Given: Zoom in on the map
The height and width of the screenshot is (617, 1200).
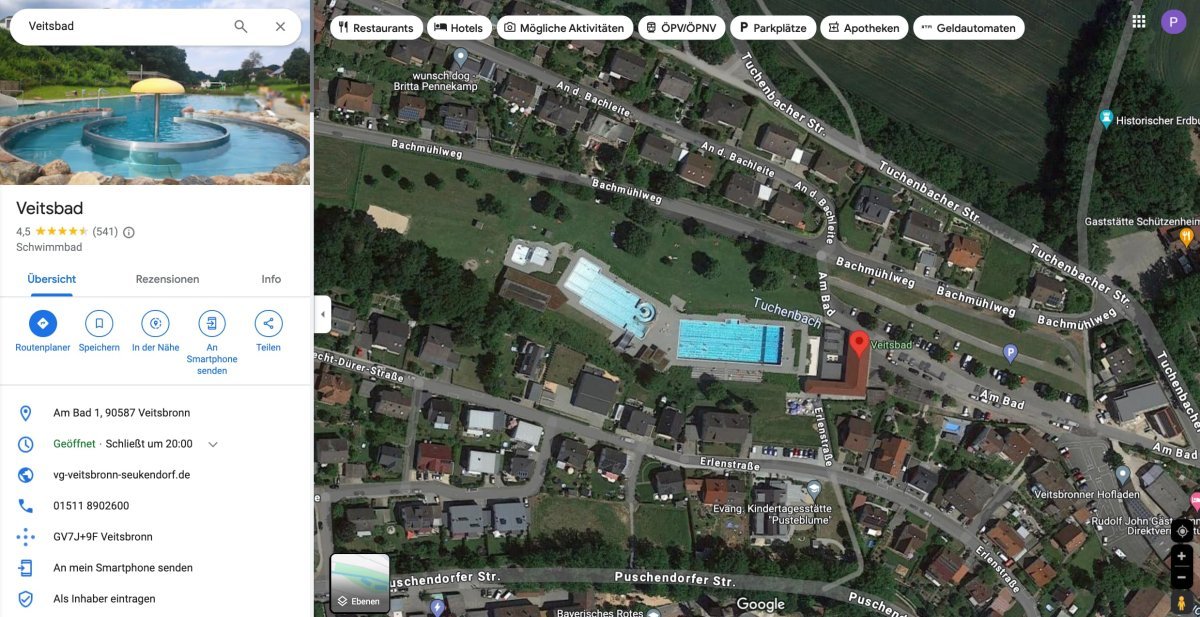Looking at the screenshot, I should [1182, 556].
